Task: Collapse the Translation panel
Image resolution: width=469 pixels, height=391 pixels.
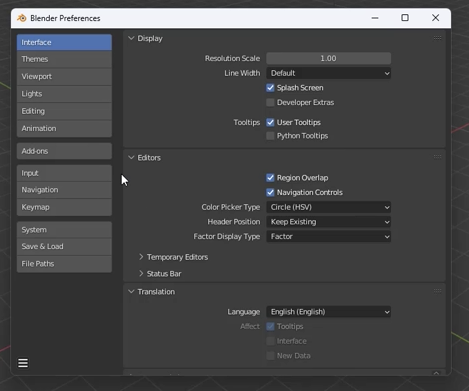Action: [131, 291]
